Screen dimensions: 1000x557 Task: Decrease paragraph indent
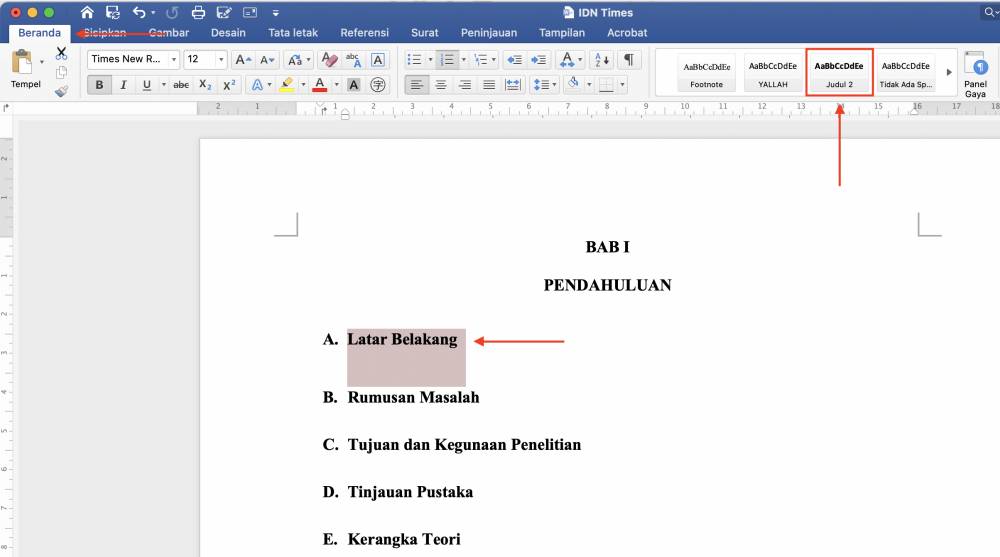[514, 59]
